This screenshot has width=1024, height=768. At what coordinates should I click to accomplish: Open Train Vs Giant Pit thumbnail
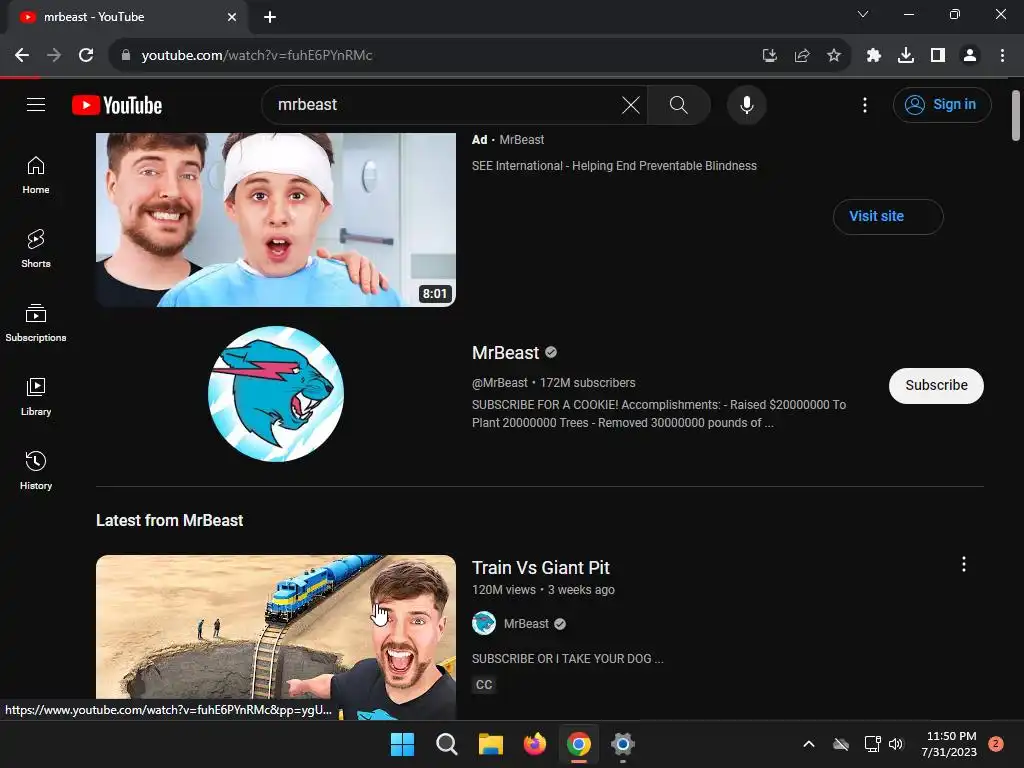click(x=276, y=637)
